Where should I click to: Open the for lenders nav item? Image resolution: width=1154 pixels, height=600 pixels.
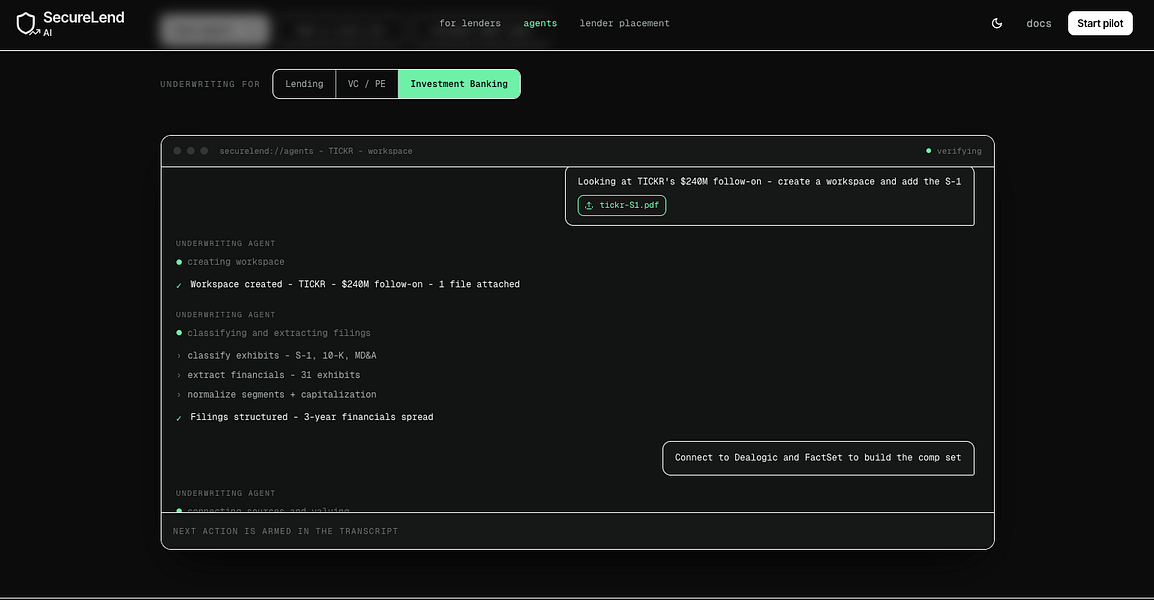470,24
